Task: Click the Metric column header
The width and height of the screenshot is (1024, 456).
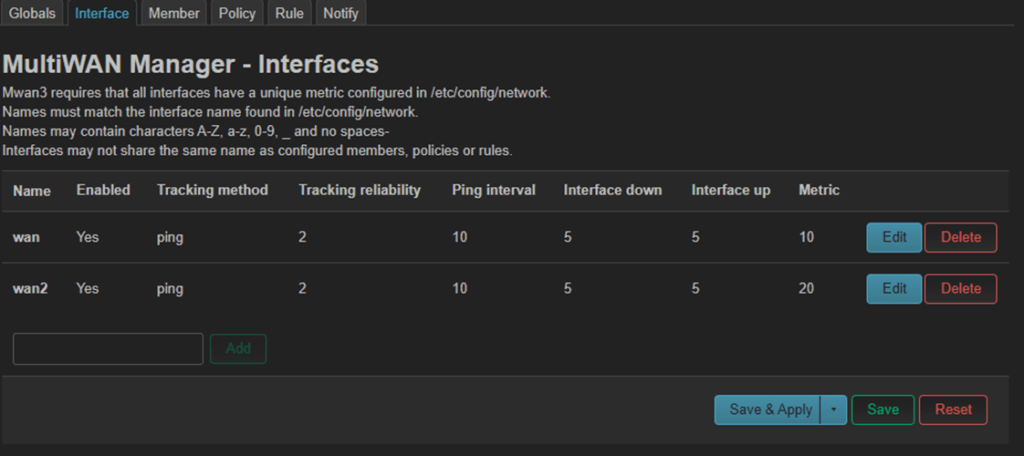Action: click(x=819, y=190)
